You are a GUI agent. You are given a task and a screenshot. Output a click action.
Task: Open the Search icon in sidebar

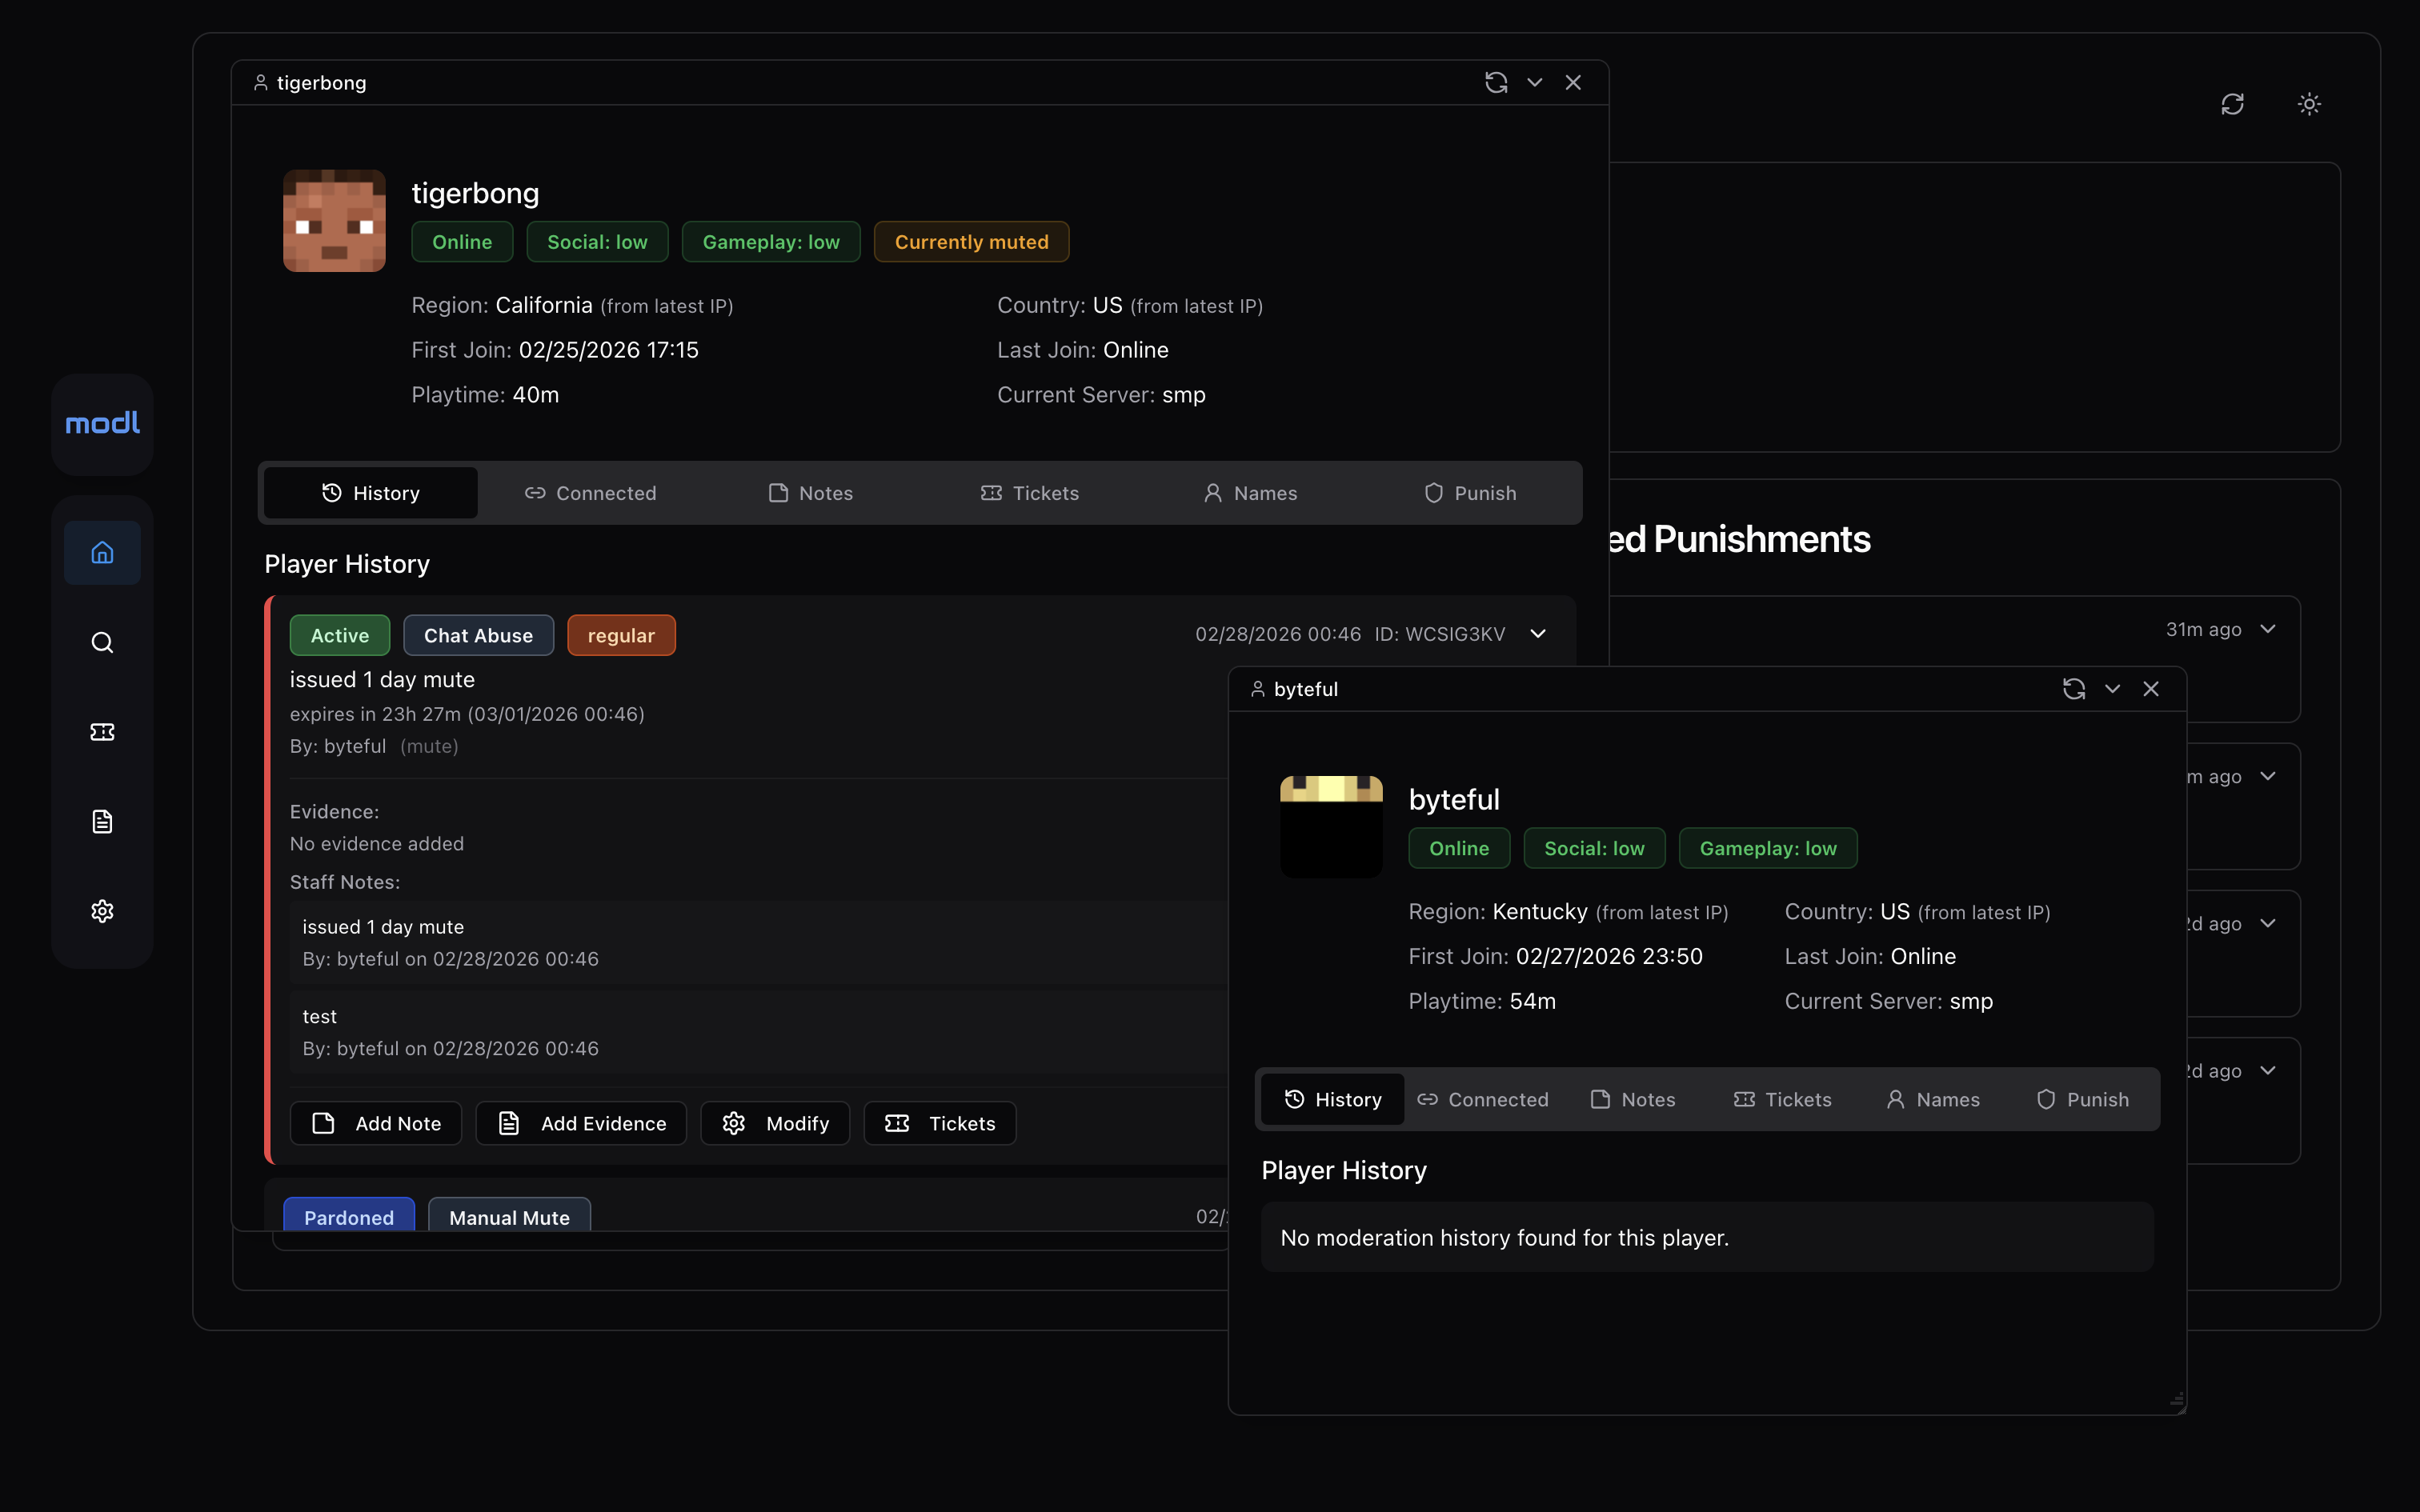click(102, 642)
